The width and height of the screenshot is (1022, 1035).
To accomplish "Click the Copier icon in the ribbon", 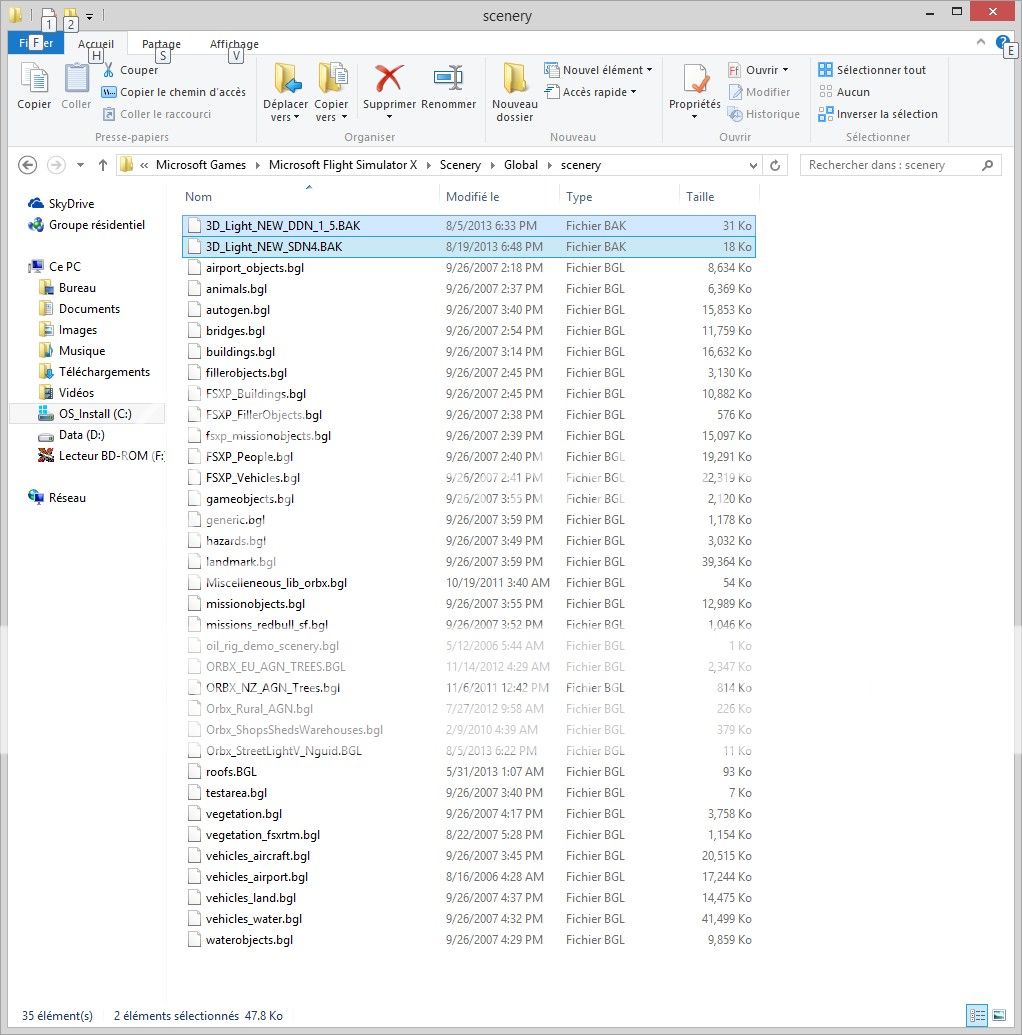I will click(x=34, y=79).
